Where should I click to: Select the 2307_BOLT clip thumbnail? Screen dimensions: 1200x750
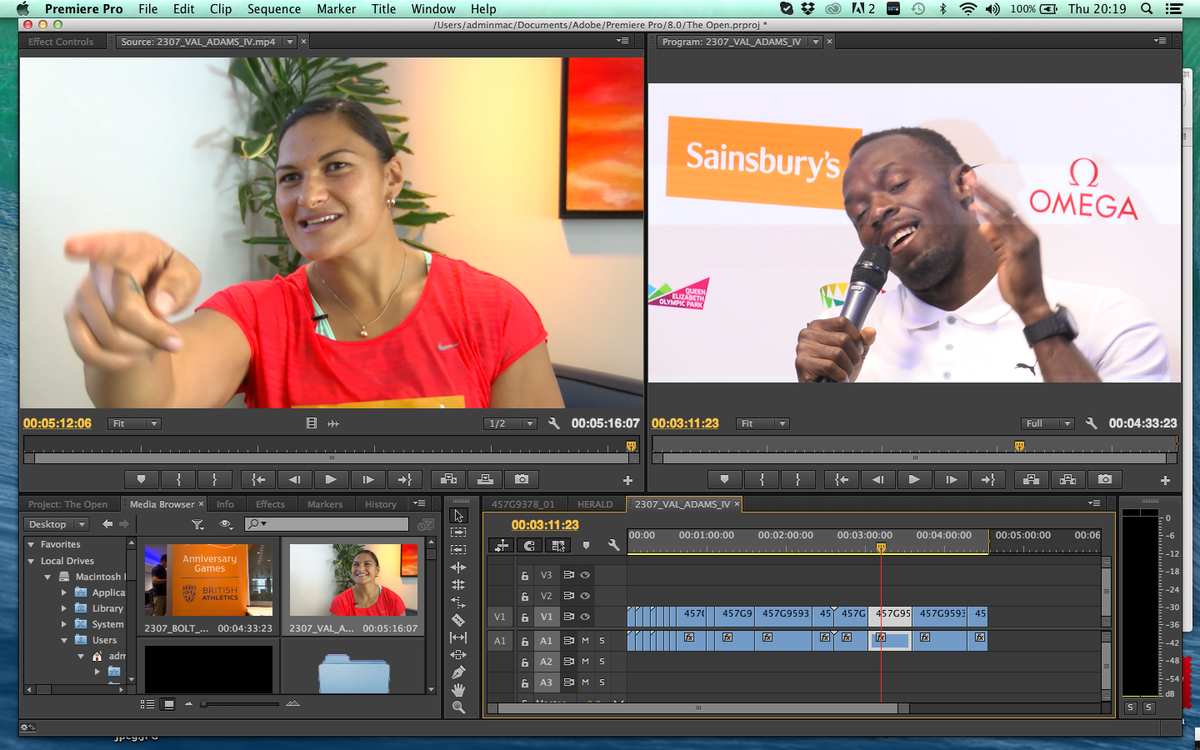[208, 580]
